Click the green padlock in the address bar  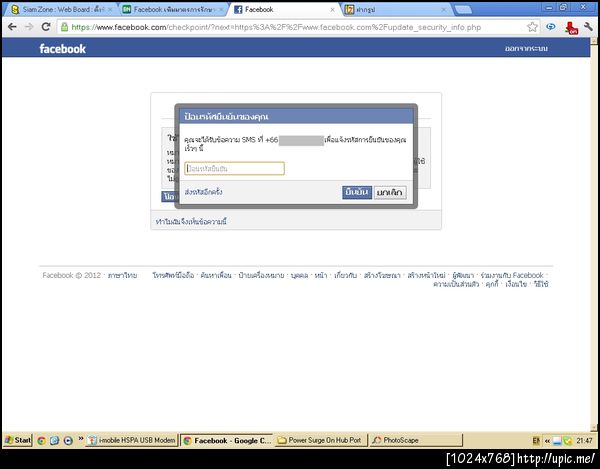click(65, 27)
